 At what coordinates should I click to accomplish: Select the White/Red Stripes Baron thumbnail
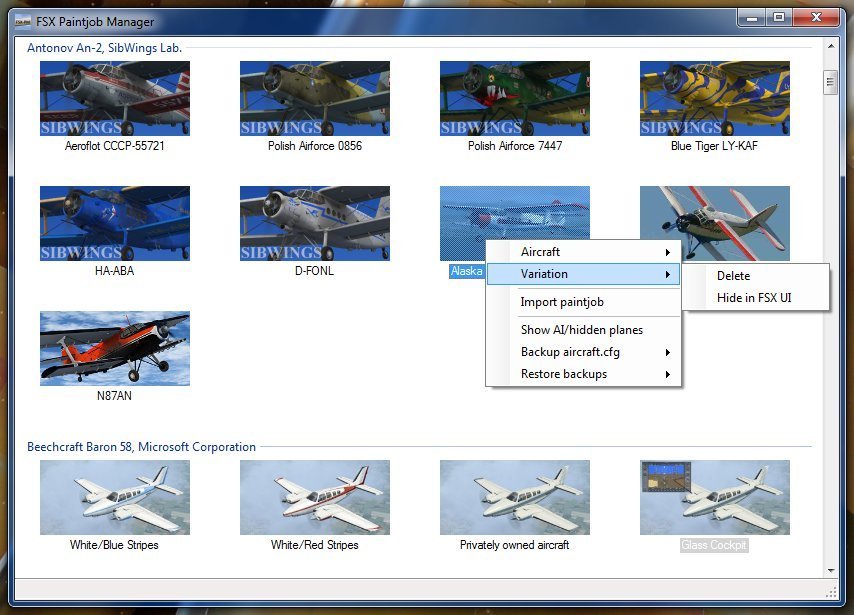coord(315,497)
